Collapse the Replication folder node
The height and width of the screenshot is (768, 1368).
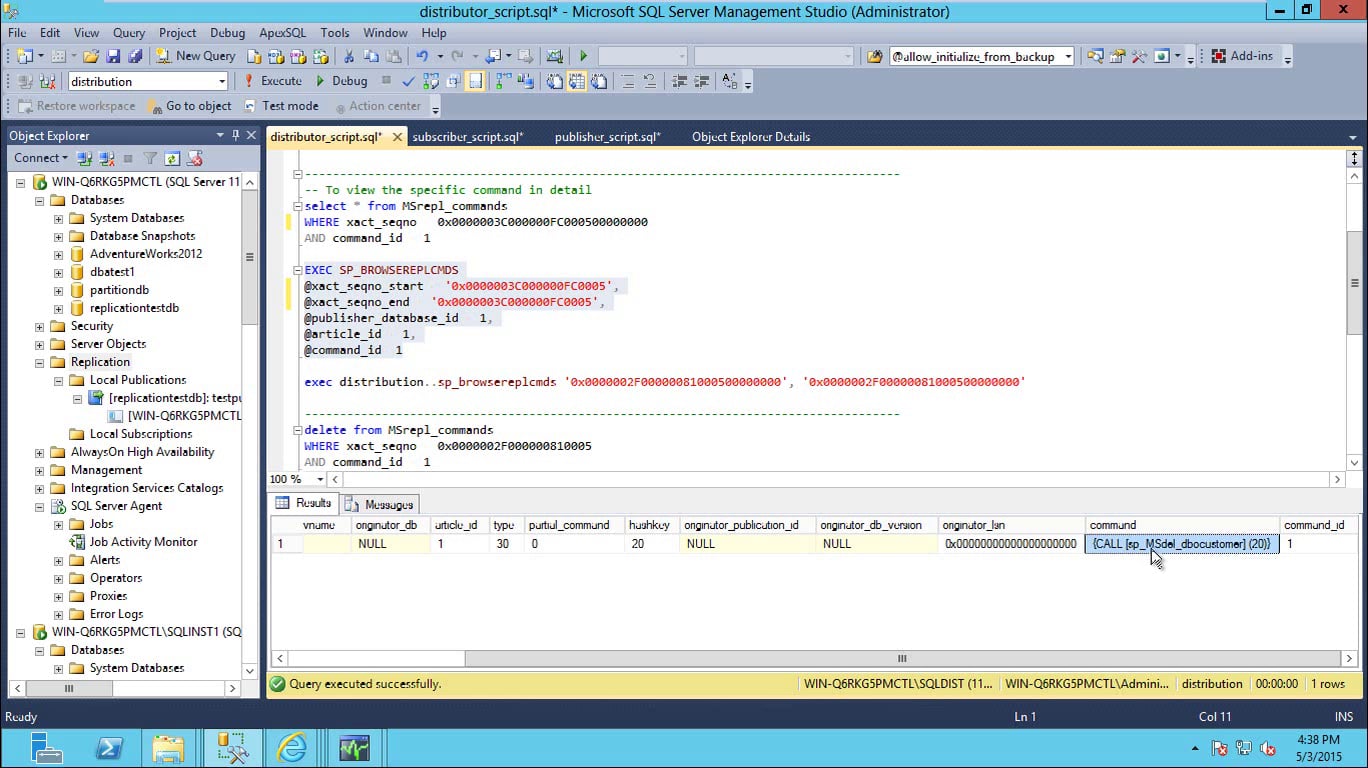click(x=39, y=362)
